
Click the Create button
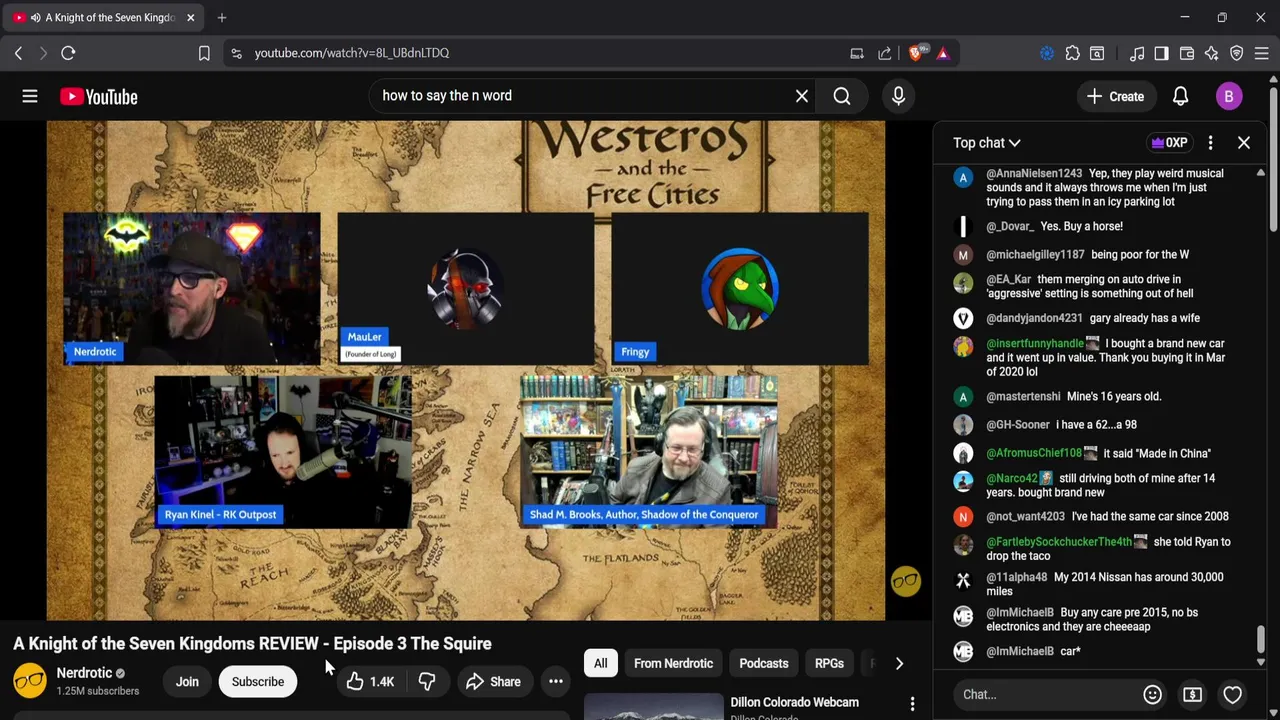click(1116, 97)
